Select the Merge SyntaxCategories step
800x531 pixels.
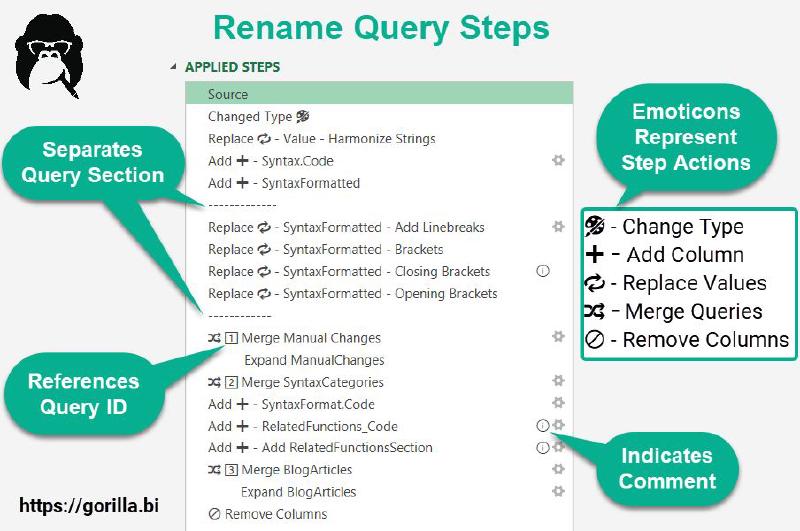tap(379, 382)
